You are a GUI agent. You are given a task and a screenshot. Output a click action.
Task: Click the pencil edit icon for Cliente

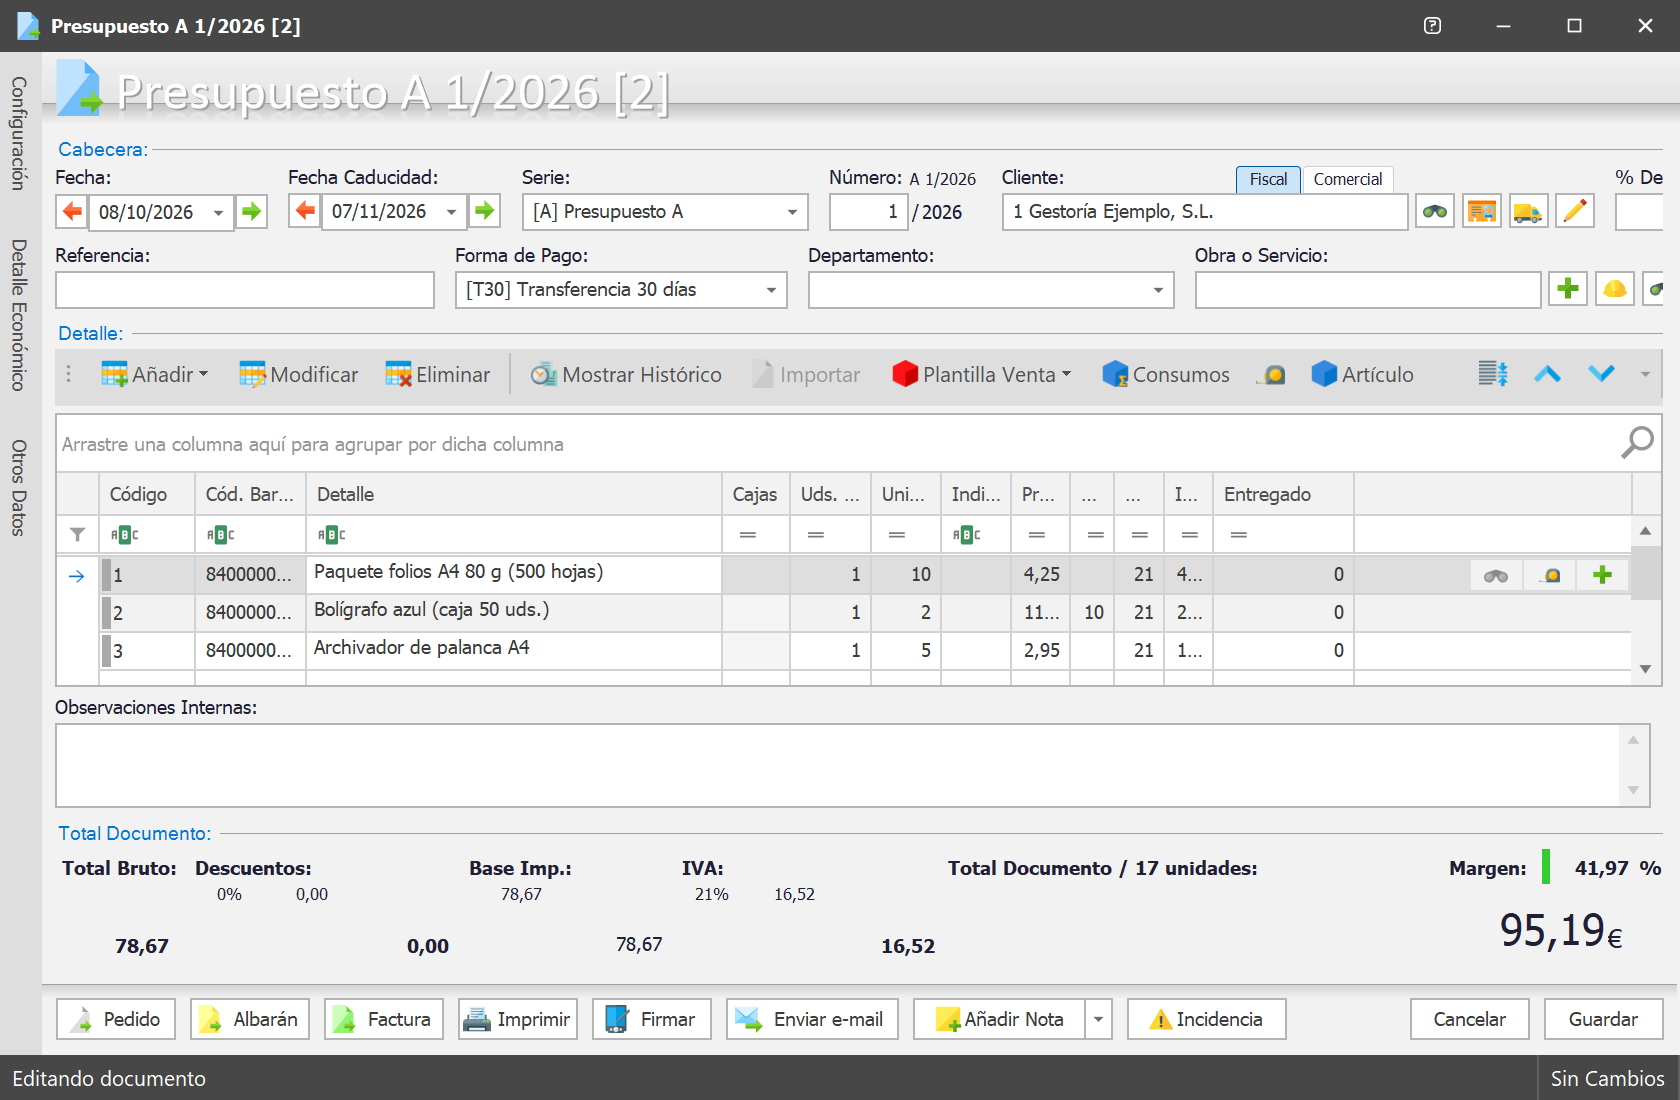point(1575,211)
